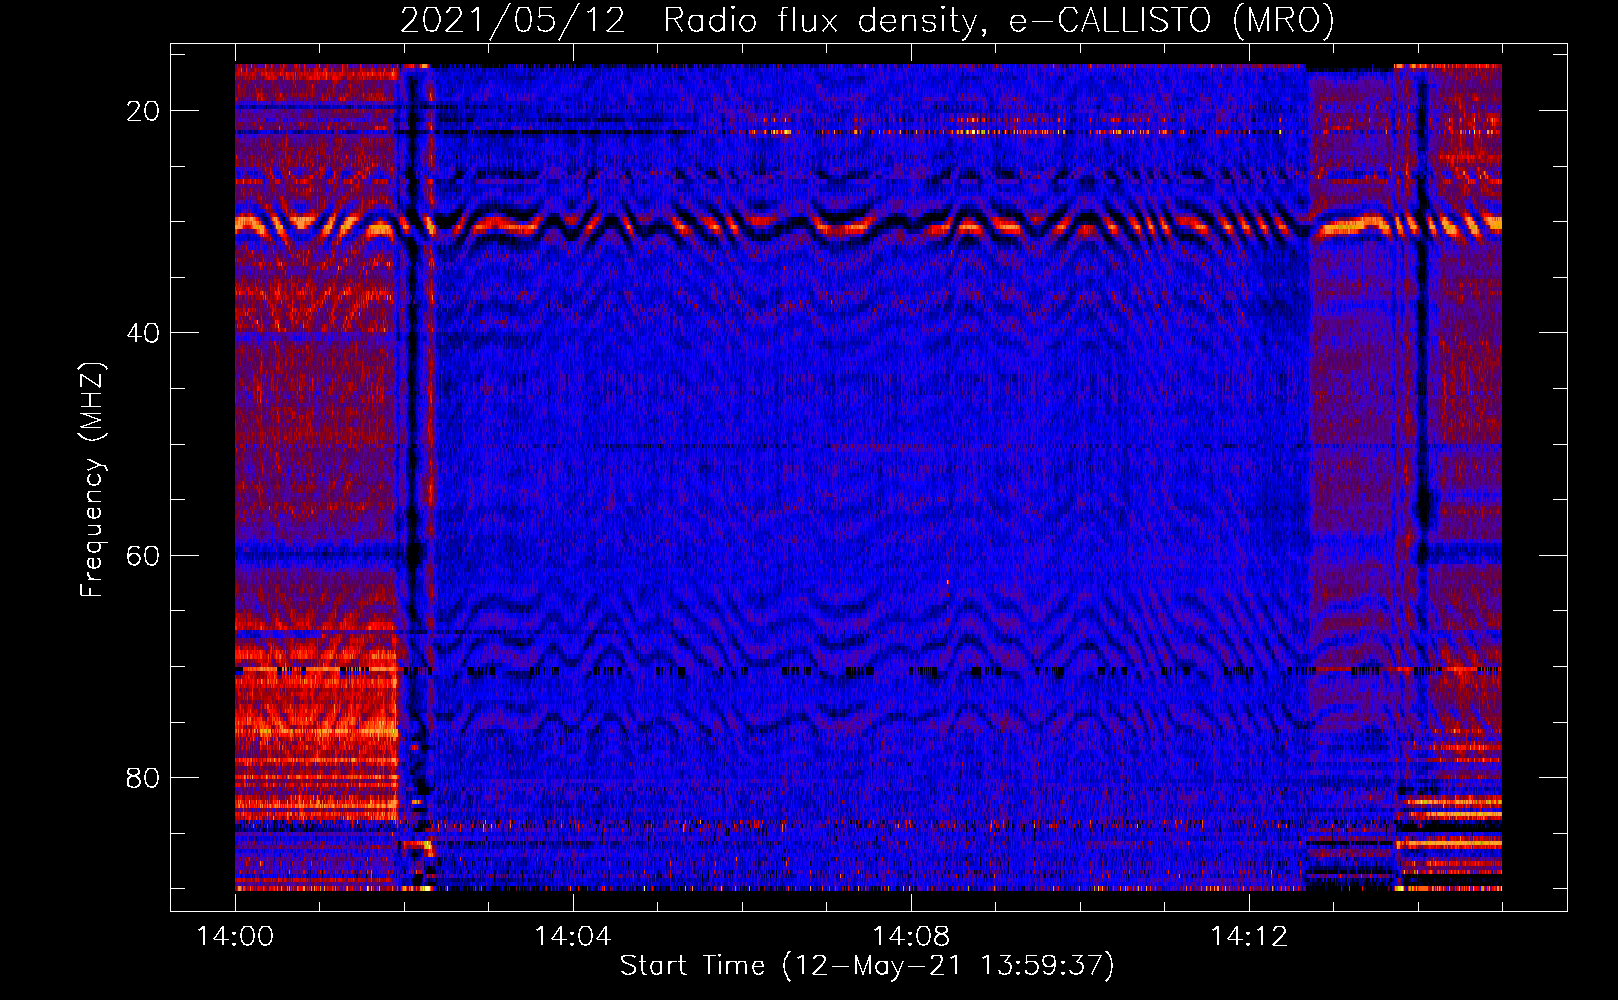Viewport: 1618px width, 1000px height.
Task: Click the '20' frequency tick label
Action: [143, 111]
